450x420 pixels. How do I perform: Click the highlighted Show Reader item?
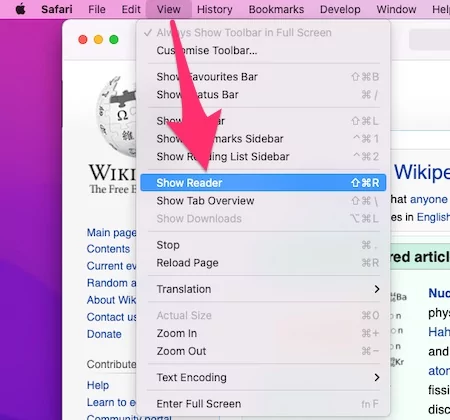263,183
